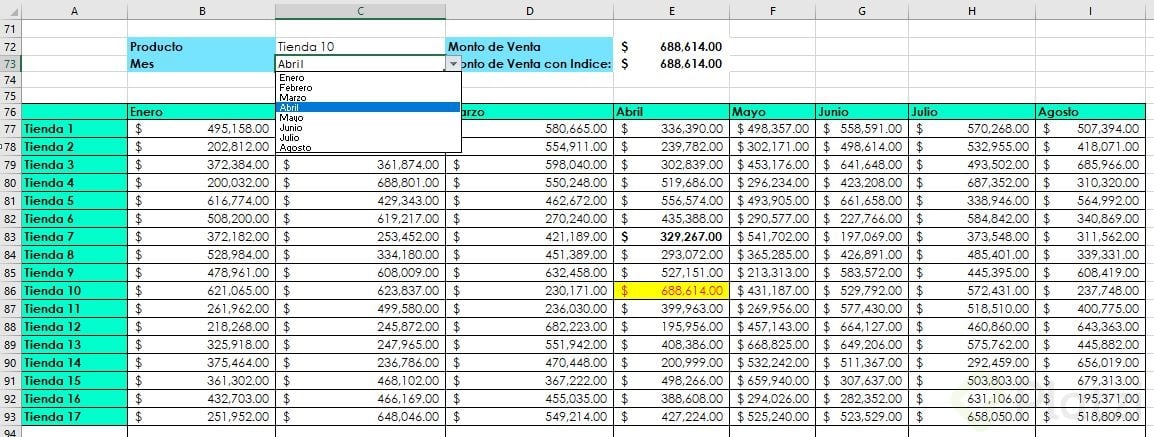This screenshot has height=437, width=1154.
Task: Click the Monto de Venta label
Action: pyautogui.click(x=529, y=46)
